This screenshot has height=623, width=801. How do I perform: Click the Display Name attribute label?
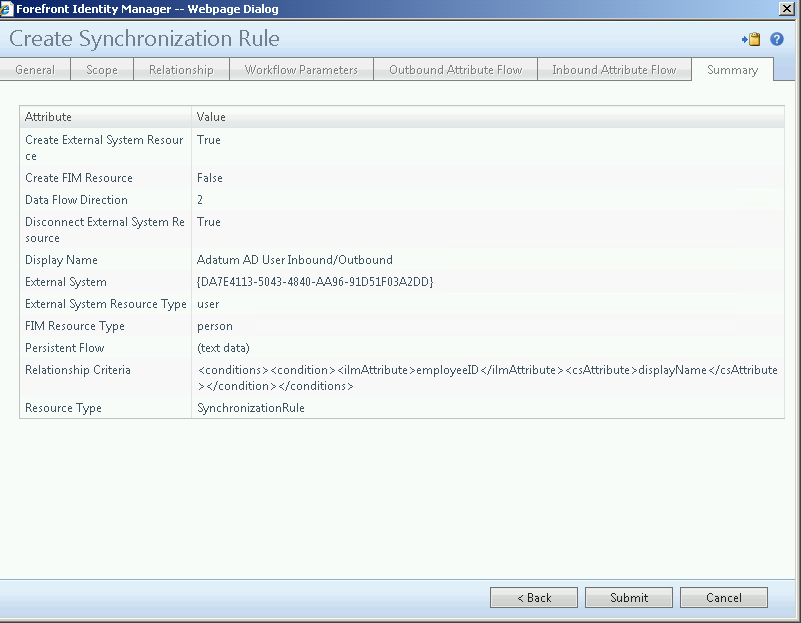61,260
